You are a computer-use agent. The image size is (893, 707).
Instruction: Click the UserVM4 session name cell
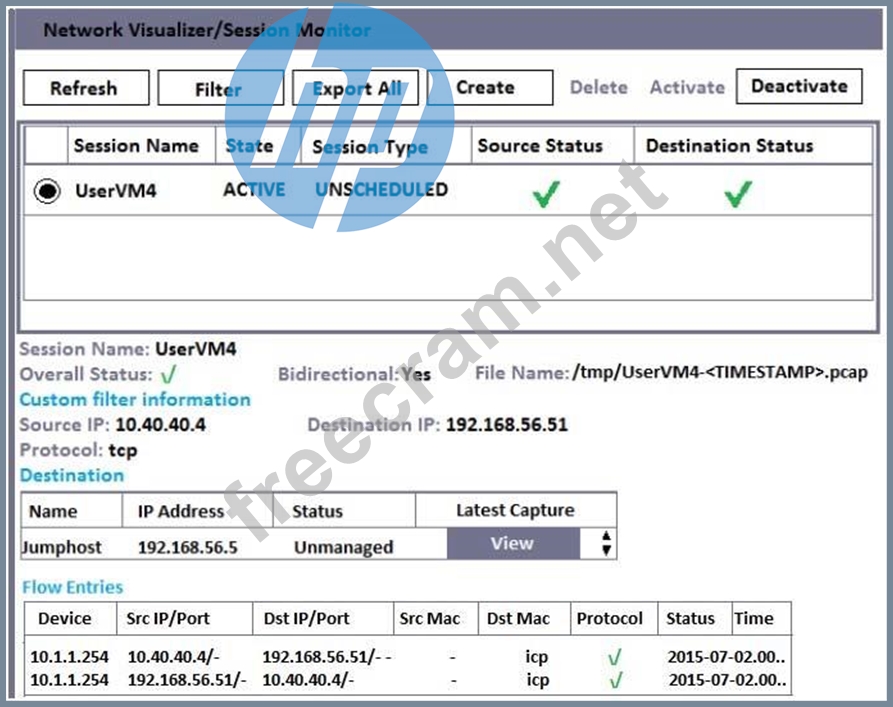coord(116,190)
